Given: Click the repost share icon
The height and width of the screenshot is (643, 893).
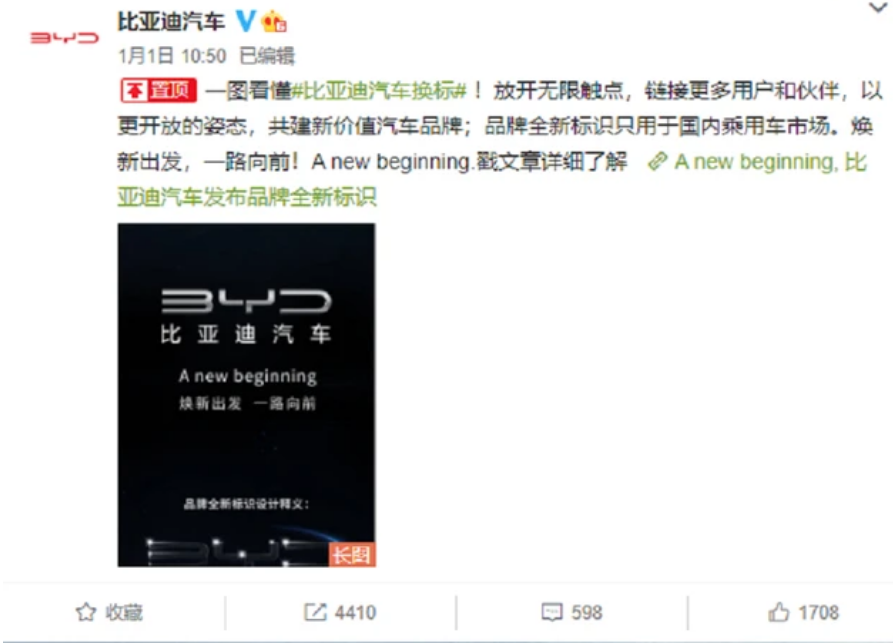Looking at the screenshot, I should (315, 612).
